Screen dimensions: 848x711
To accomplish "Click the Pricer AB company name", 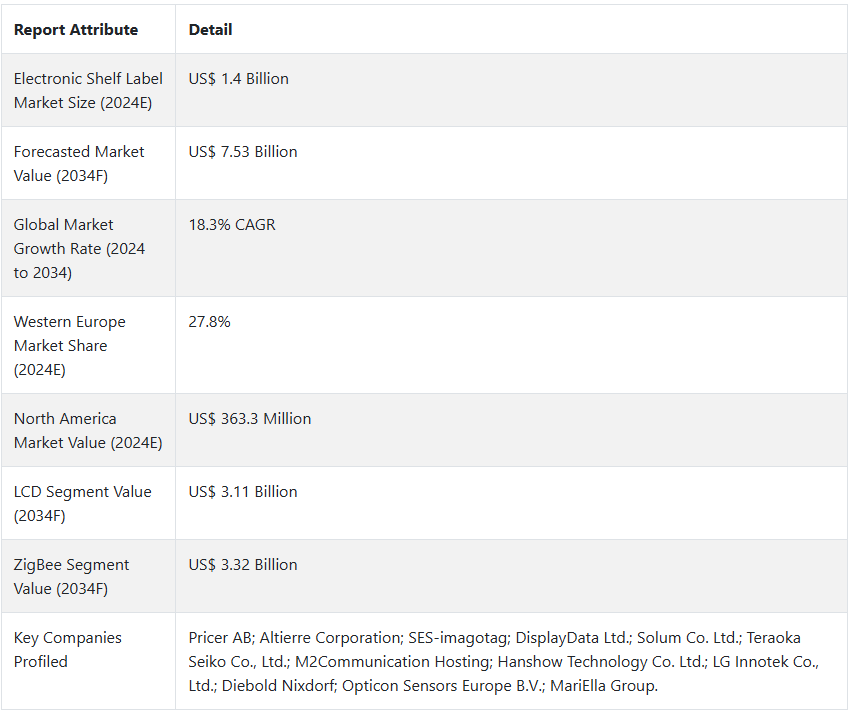I will point(221,638).
